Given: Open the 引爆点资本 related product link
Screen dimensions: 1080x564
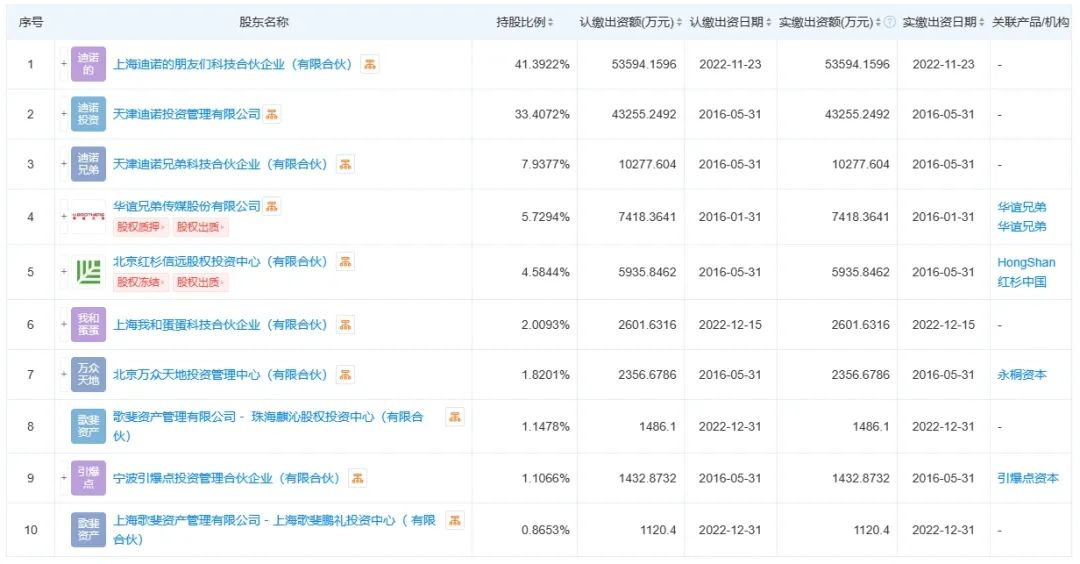Looking at the screenshot, I should [x=1027, y=478].
